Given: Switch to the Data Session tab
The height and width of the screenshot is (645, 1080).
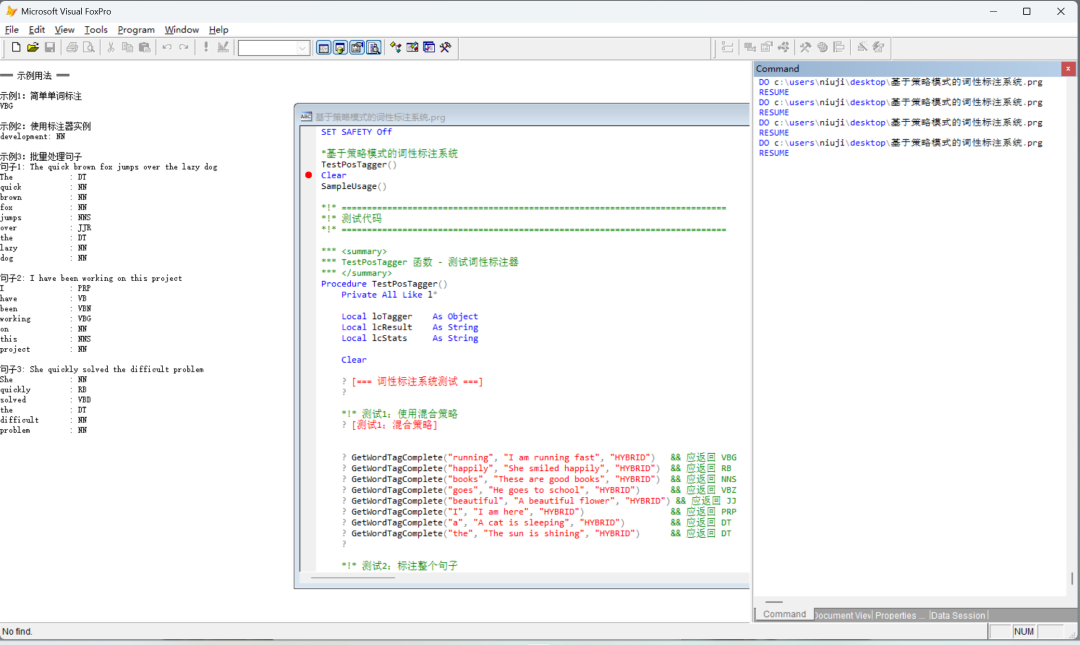Looking at the screenshot, I should coord(958,615).
